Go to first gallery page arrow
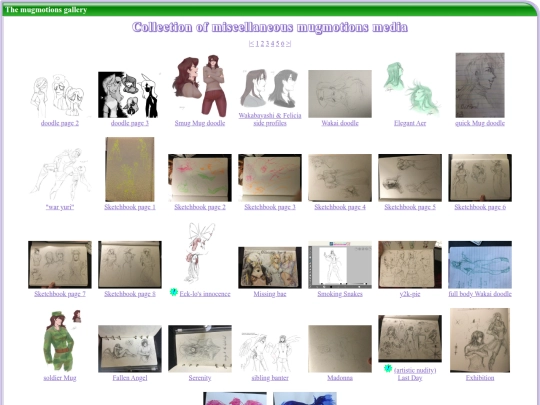This screenshot has height=405, width=540. point(251,43)
